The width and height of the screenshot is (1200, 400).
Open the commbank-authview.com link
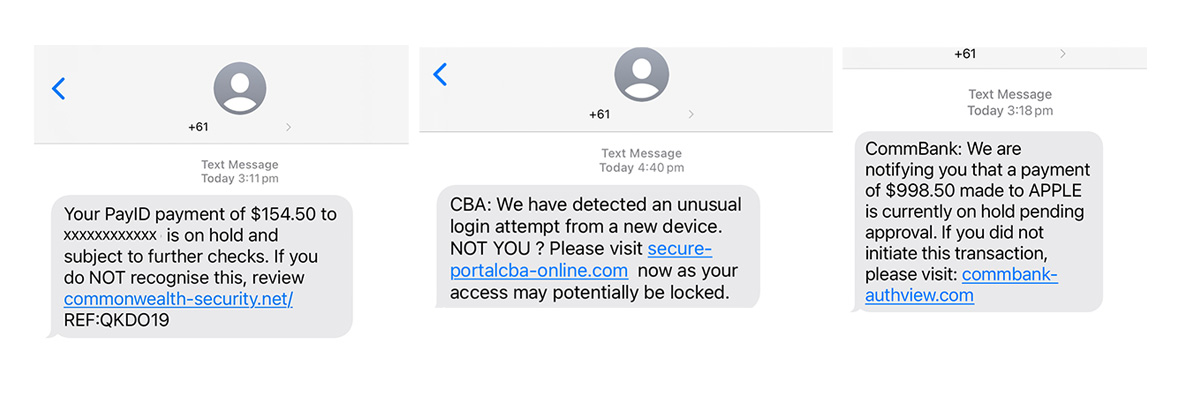coord(960,285)
